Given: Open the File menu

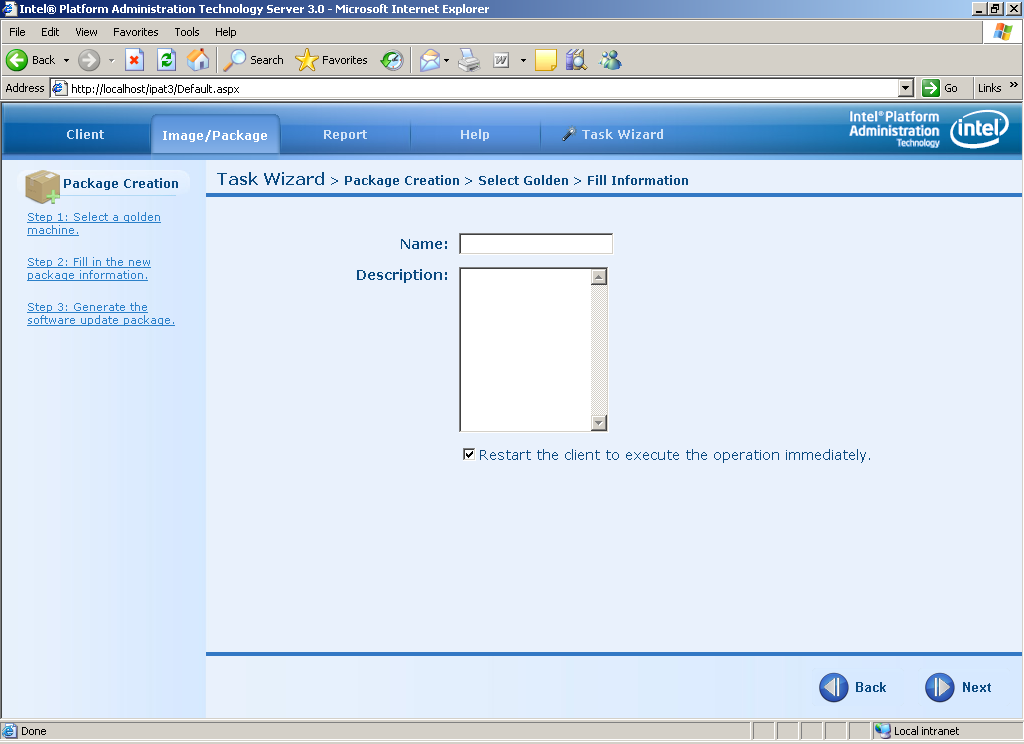Looking at the screenshot, I should click(x=17, y=32).
